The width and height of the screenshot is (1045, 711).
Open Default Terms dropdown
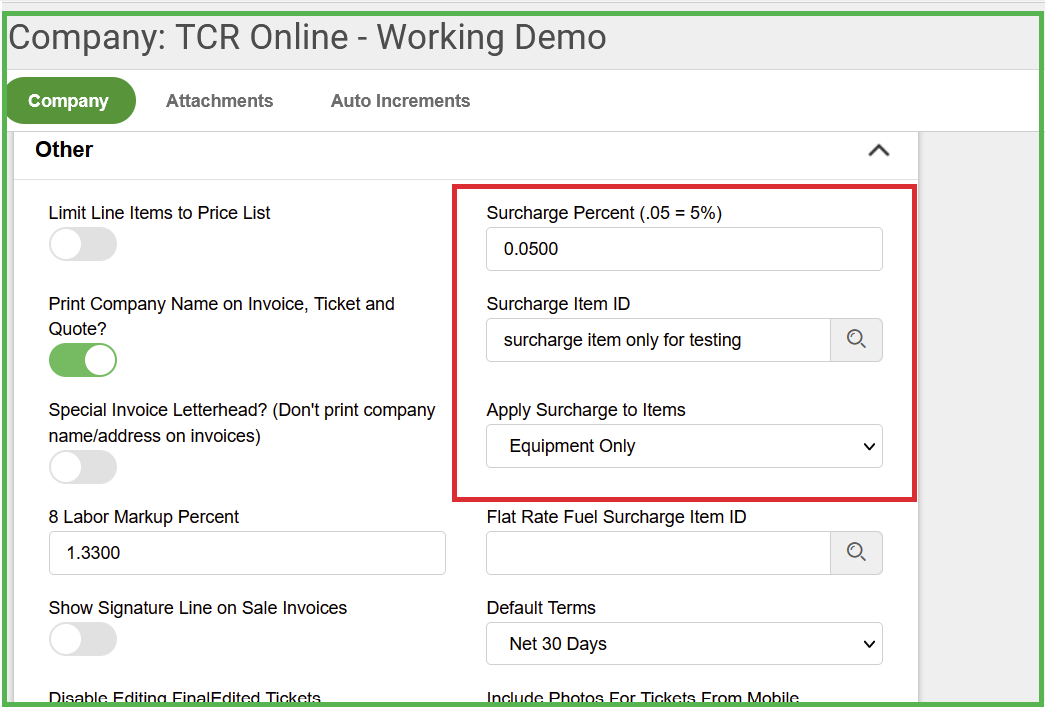684,644
